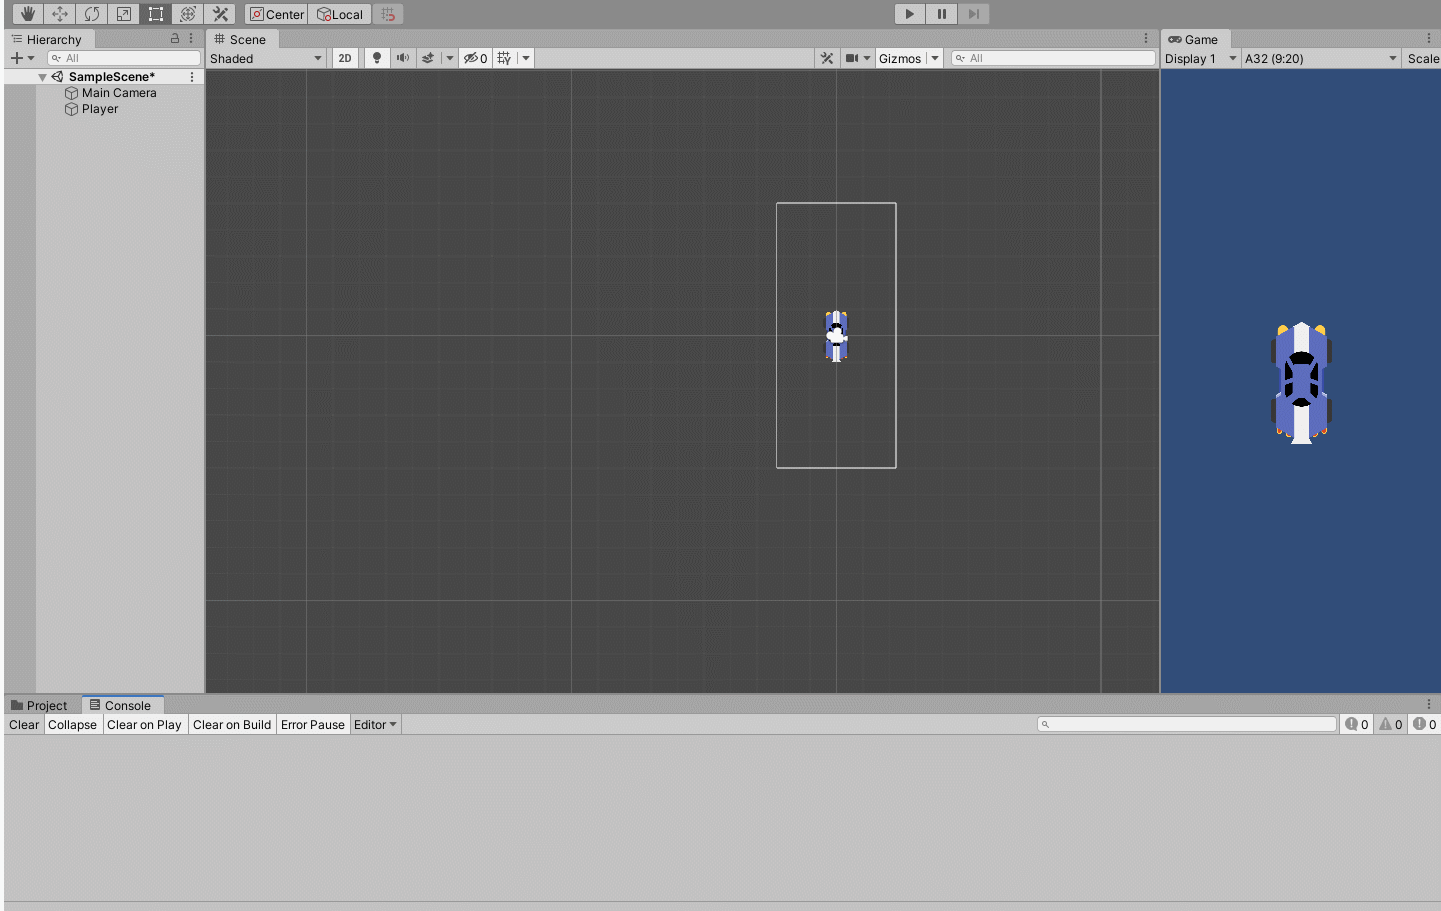Screen dimensions: 1441x911
Task: Open the Hierarchy panel options menu
Action: pyautogui.click(x=191, y=39)
